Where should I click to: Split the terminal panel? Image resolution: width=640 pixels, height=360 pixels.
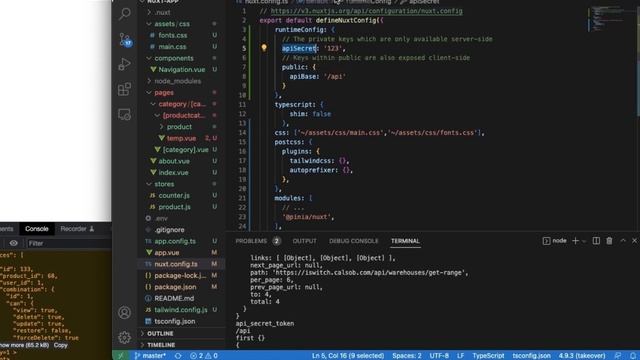[x=596, y=241]
